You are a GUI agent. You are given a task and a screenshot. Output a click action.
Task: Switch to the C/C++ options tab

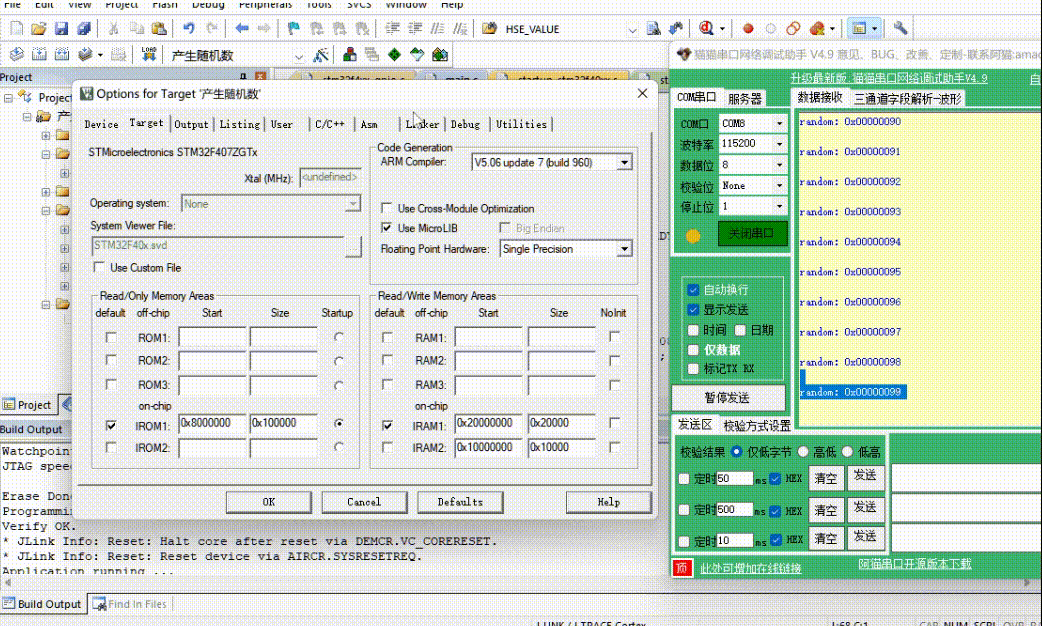(x=329, y=125)
